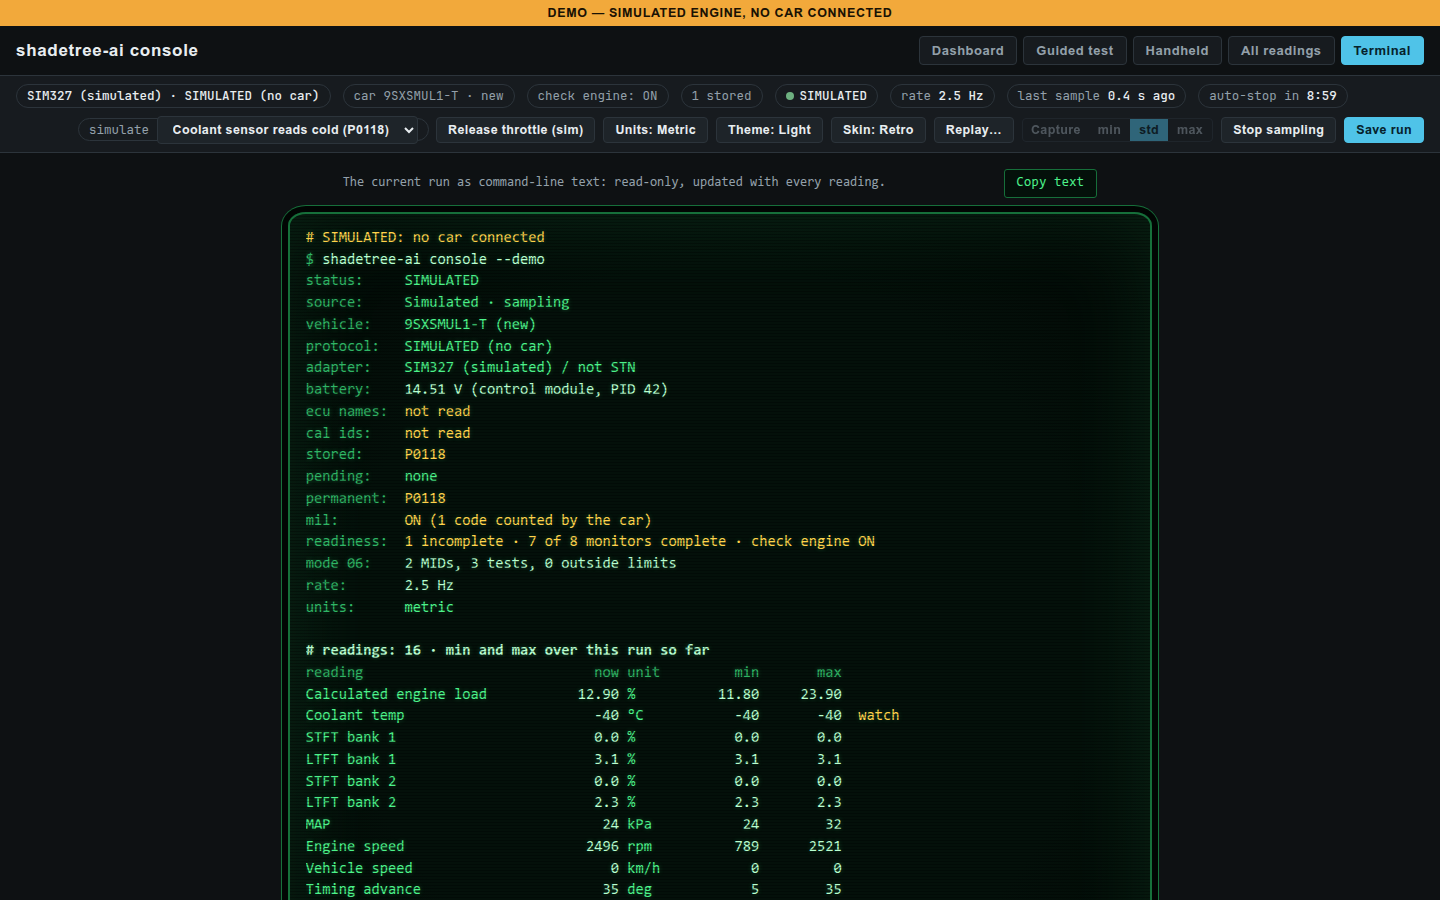Click the last sample 0.4 s ago chip
The image size is (1440, 900).
[x=1096, y=96]
